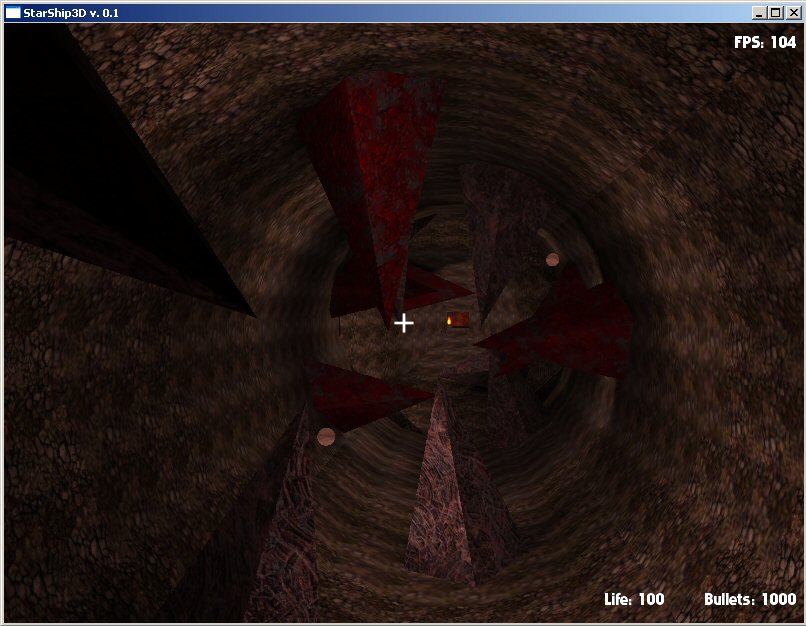Maximize the StarShip3D window
806x626 pixels.
tap(776, 13)
